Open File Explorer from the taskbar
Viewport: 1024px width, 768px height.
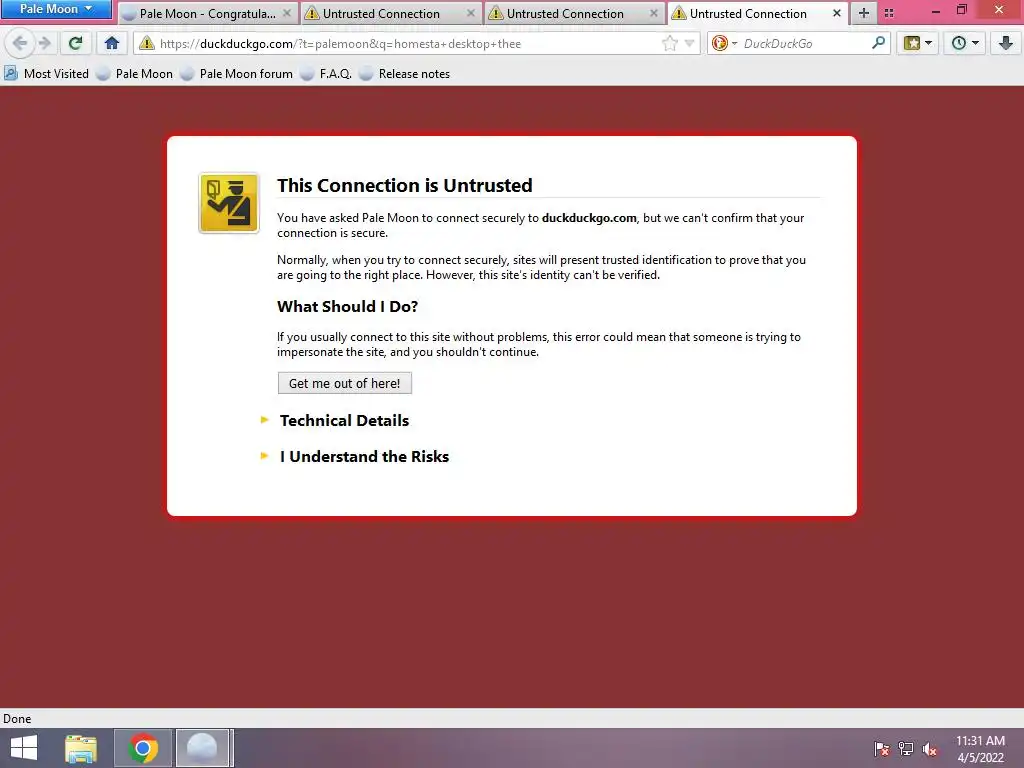[x=81, y=748]
